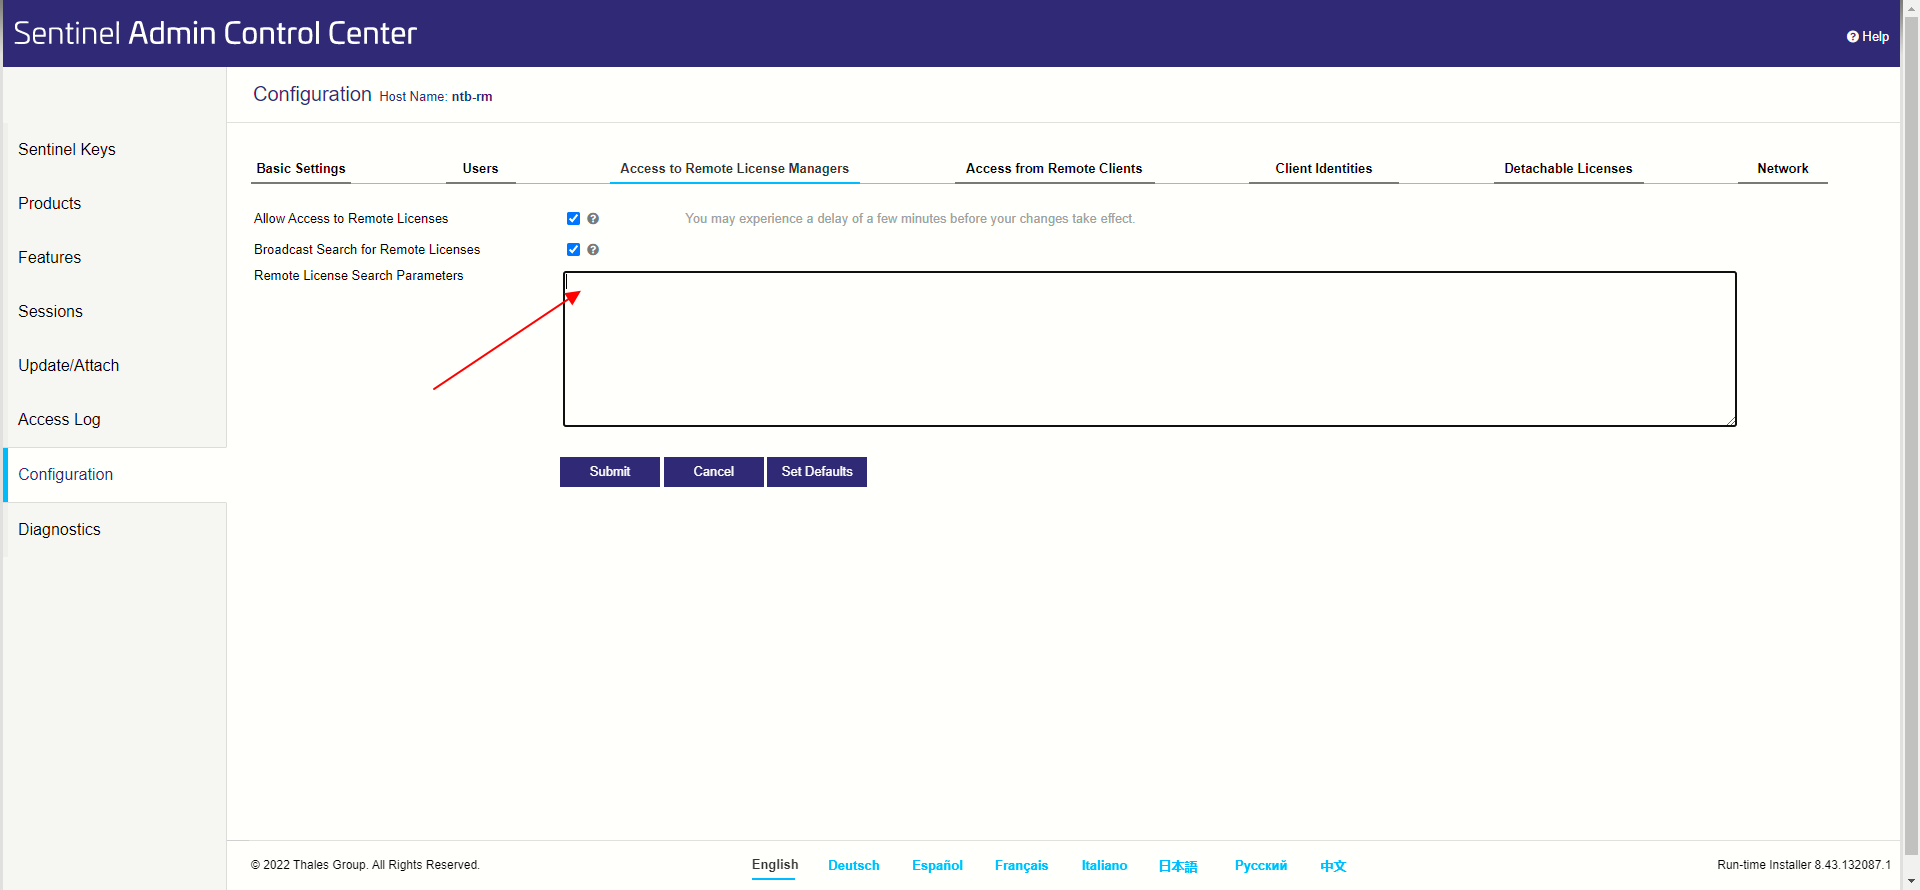Image resolution: width=1920 pixels, height=890 pixels.
Task: Switch language to Русский
Action: (1261, 866)
